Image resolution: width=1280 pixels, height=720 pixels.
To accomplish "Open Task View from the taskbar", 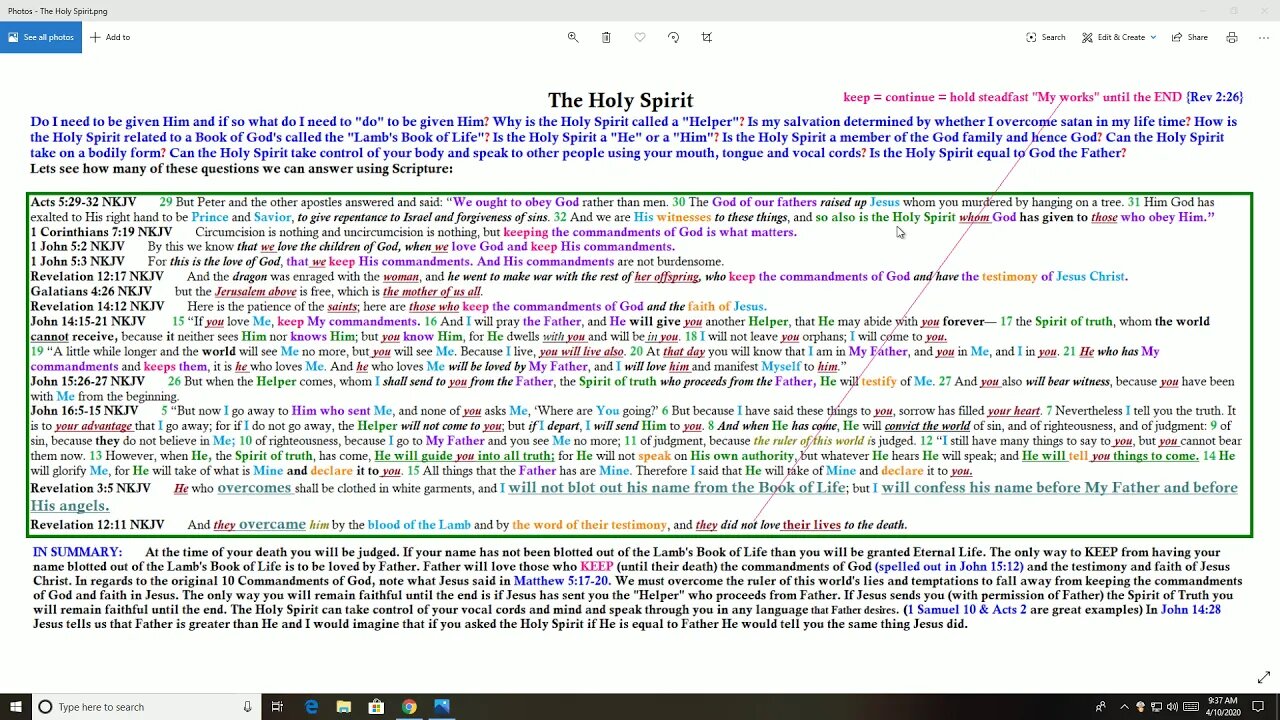I will (277, 707).
